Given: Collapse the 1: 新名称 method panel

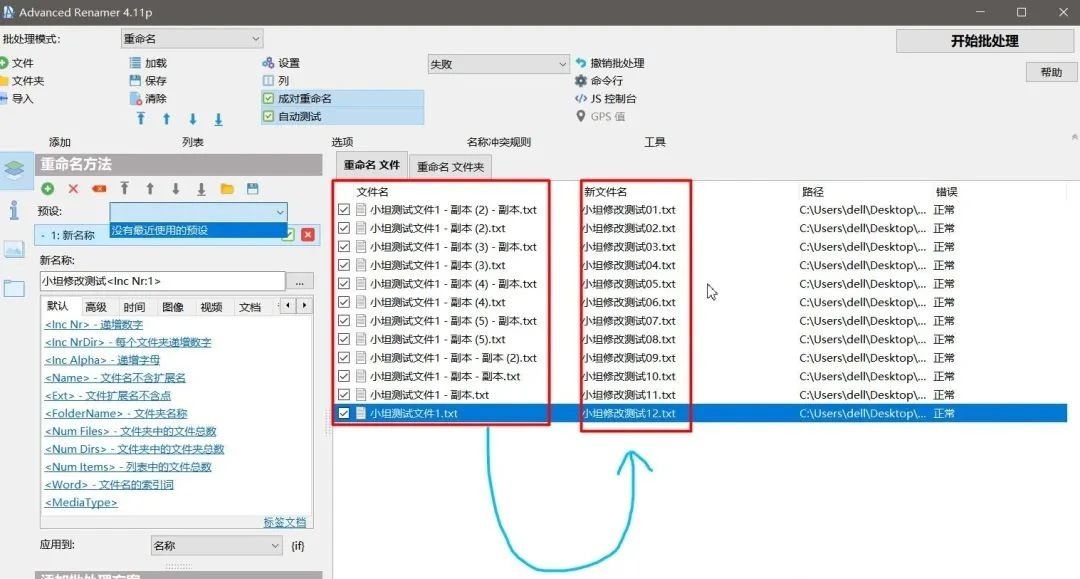Looking at the screenshot, I should [x=43, y=235].
